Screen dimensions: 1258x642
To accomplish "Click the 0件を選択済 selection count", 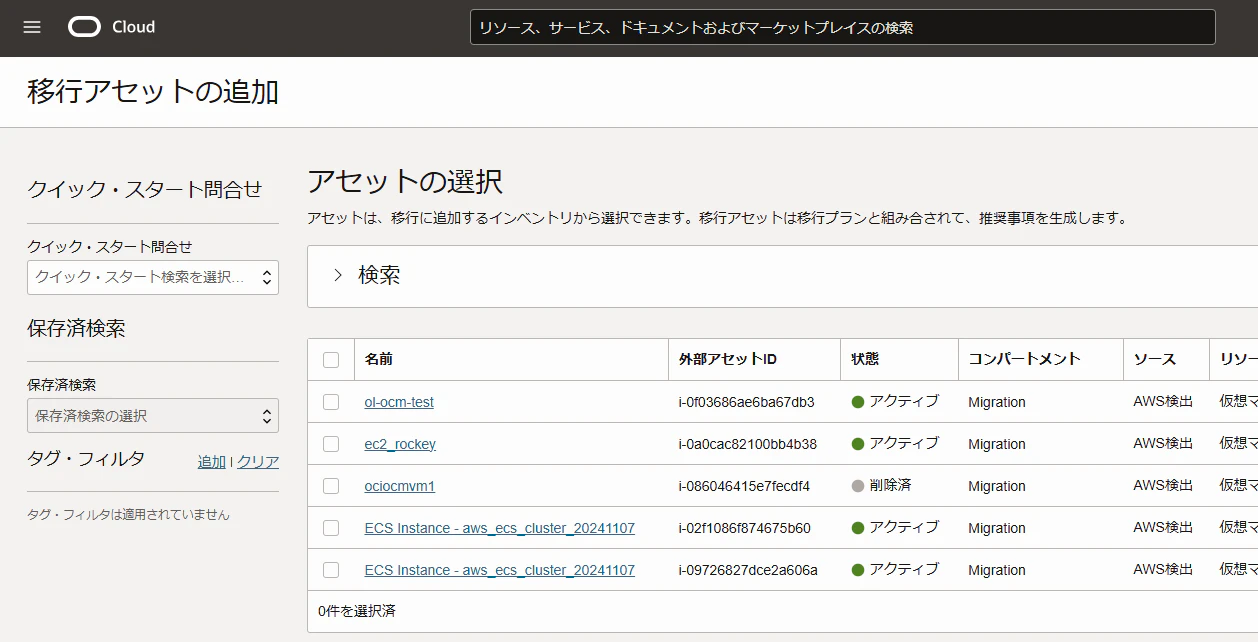I will [x=357, y=611].
